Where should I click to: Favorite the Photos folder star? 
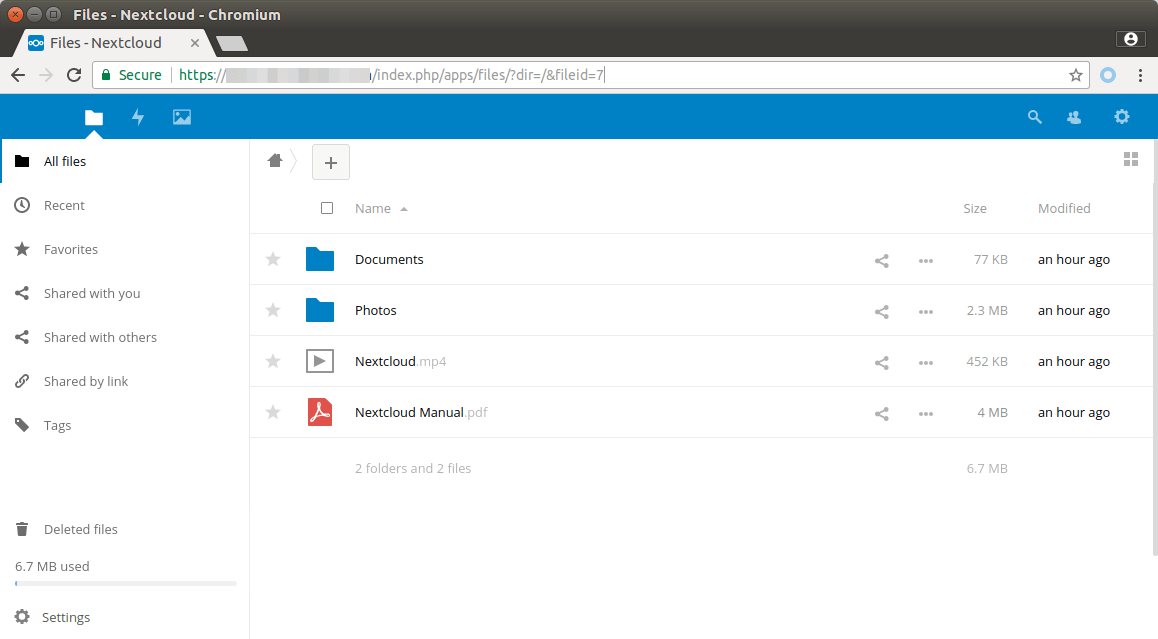[273, 311]
